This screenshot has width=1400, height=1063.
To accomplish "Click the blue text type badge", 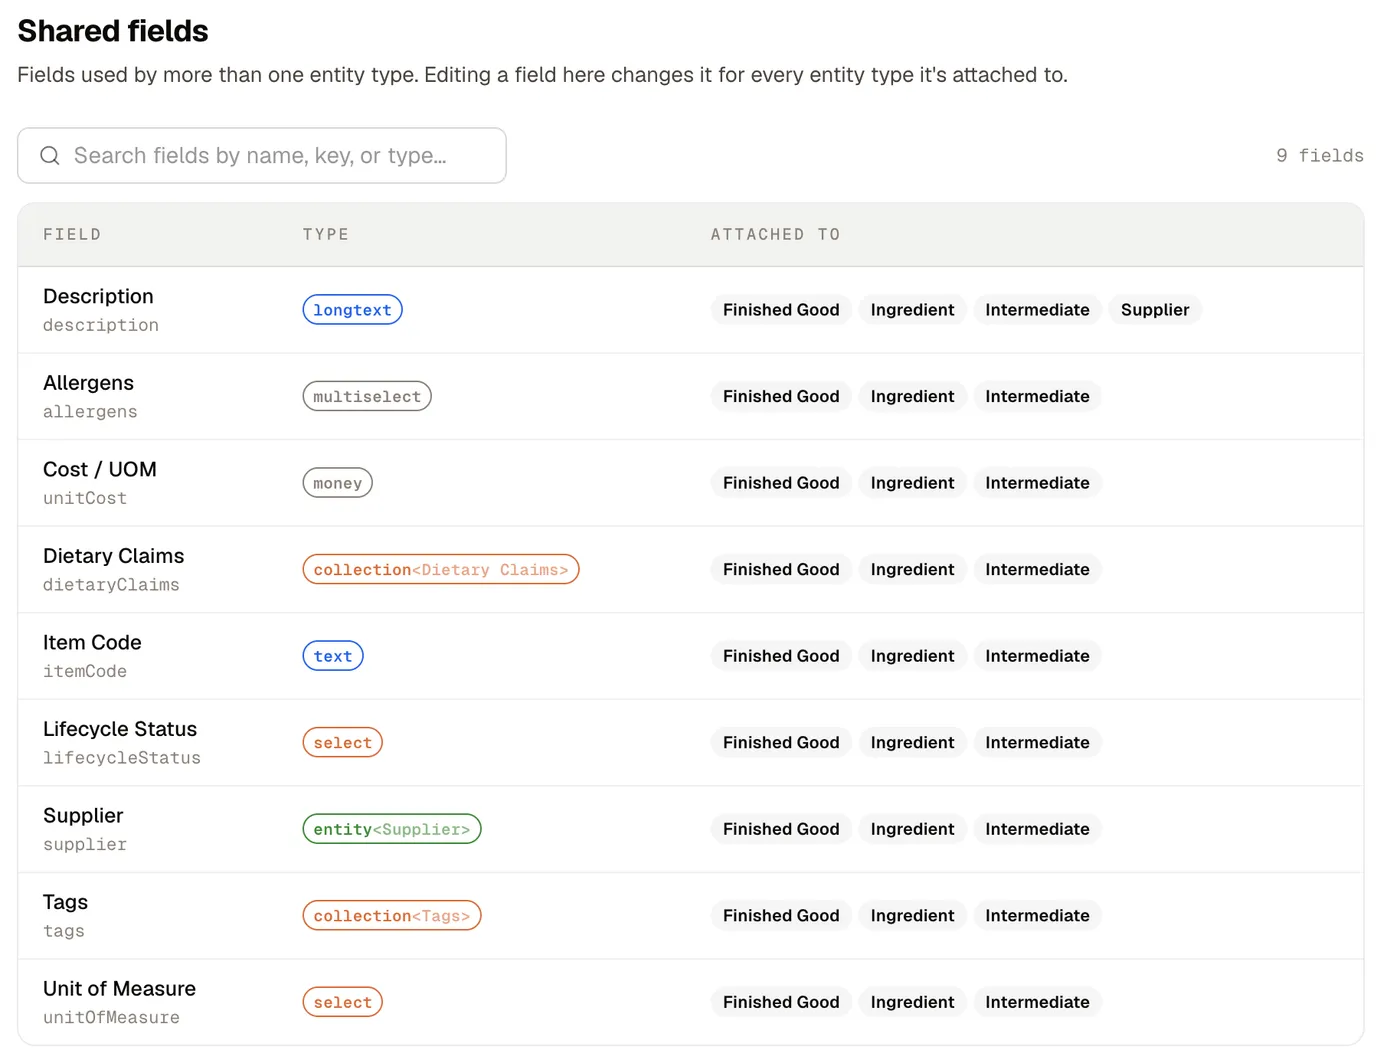I will 333,656.
